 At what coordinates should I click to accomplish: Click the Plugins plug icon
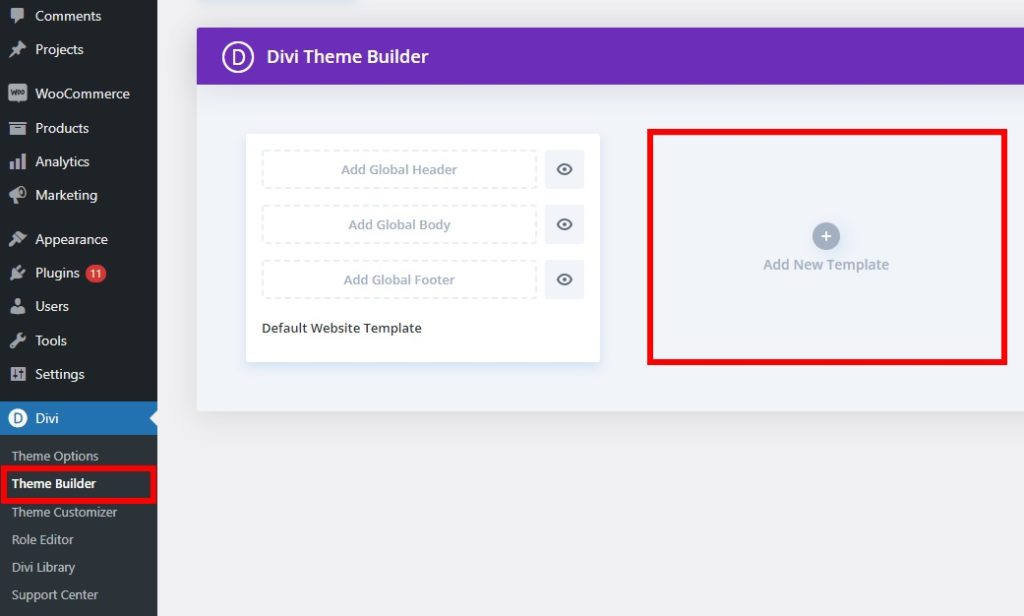coord(18,273)
